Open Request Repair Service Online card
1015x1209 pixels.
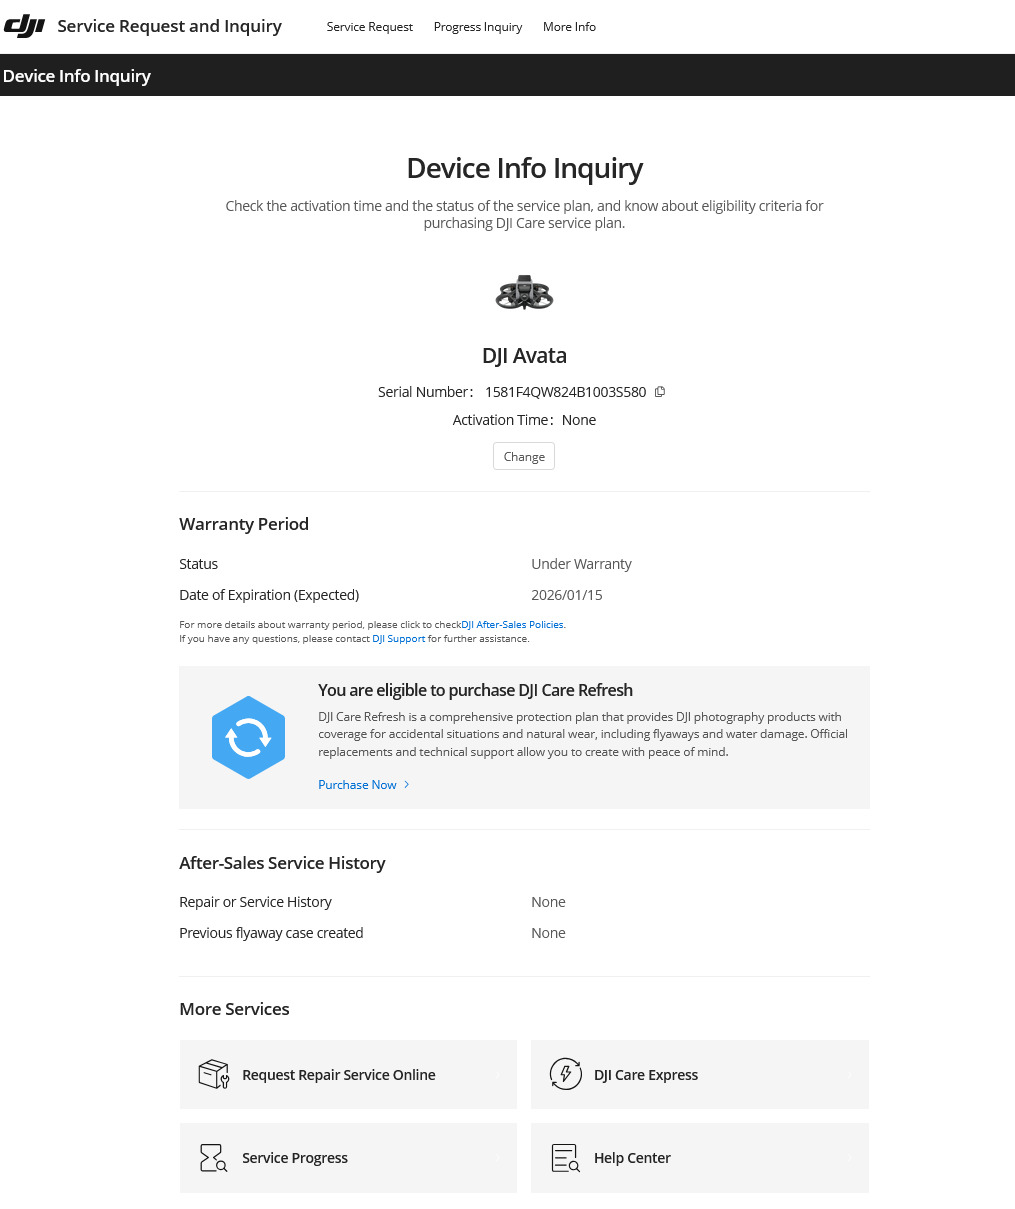[348, 1074]
